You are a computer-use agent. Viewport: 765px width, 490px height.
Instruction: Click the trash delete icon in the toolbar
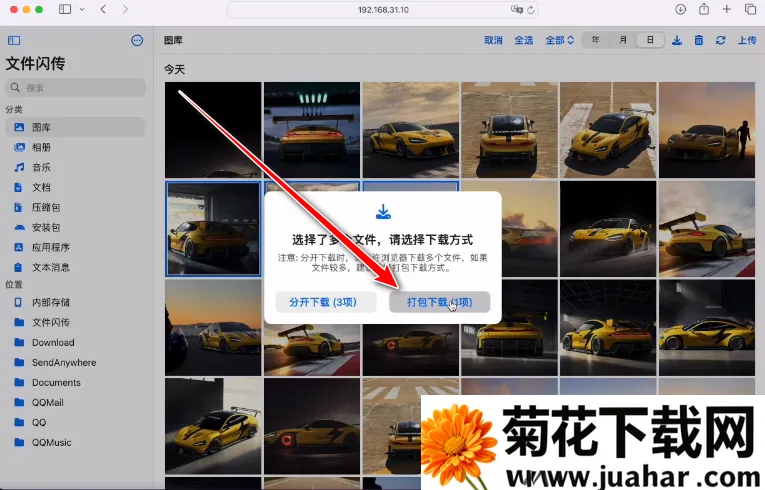click(698, 40)
